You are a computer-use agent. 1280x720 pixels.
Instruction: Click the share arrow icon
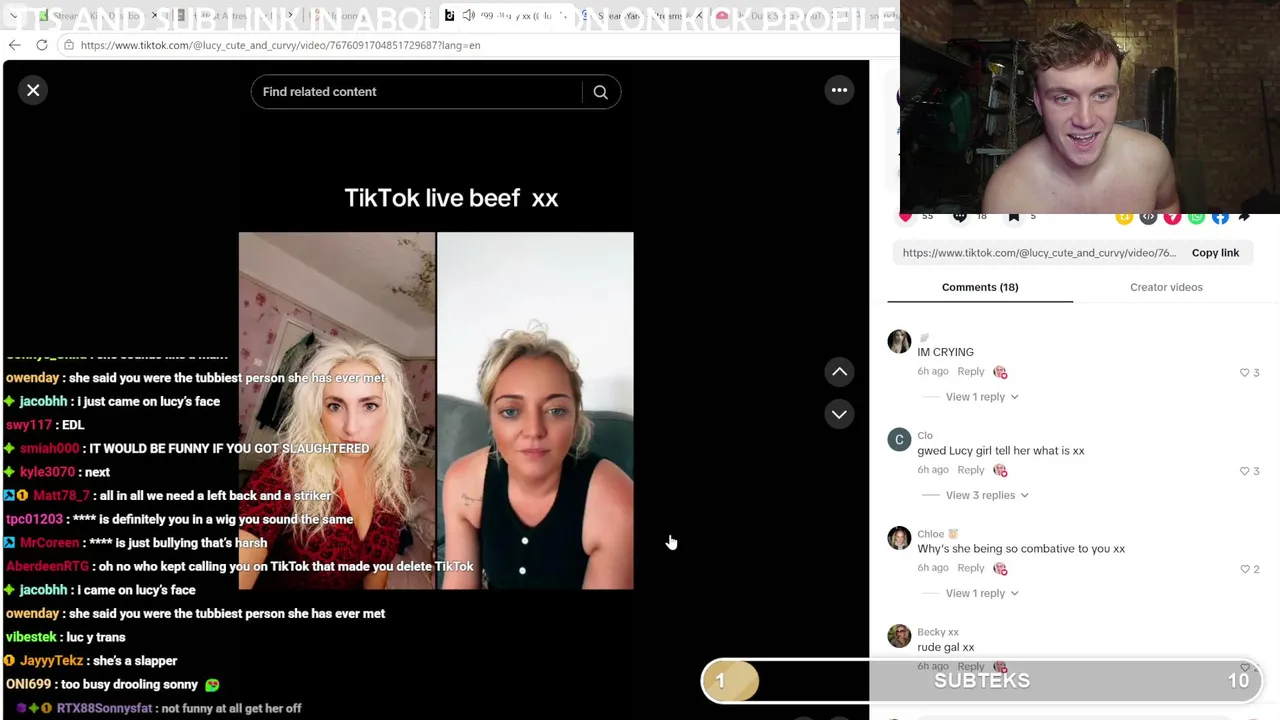coord(1244,217)
